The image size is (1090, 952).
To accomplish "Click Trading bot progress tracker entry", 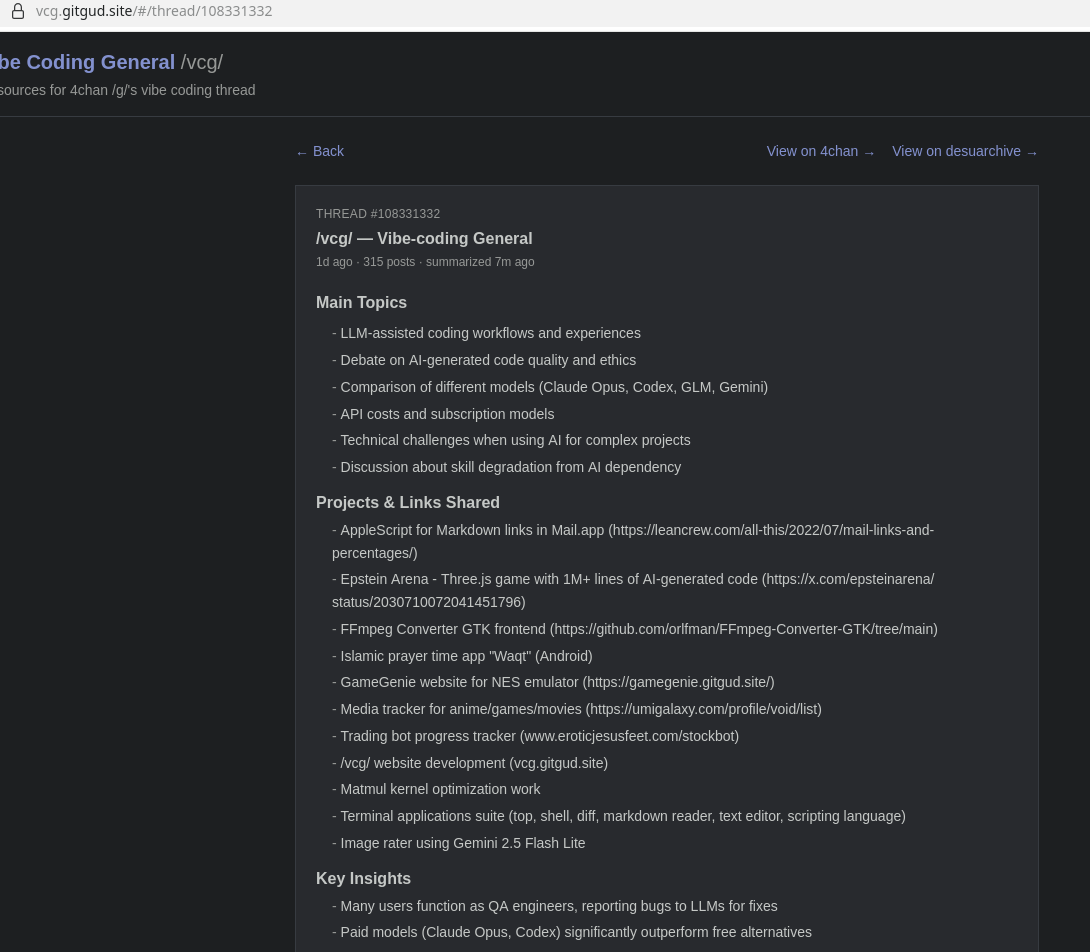I will (535, 736).
